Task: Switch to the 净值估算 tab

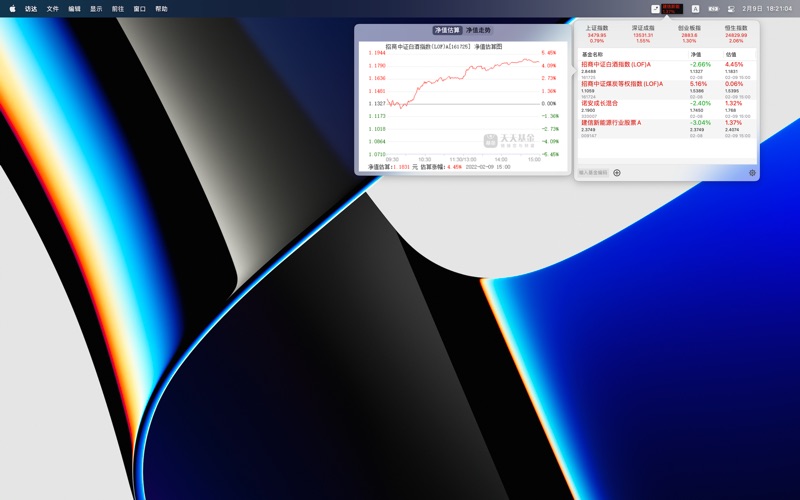Action: coord(447,30)
